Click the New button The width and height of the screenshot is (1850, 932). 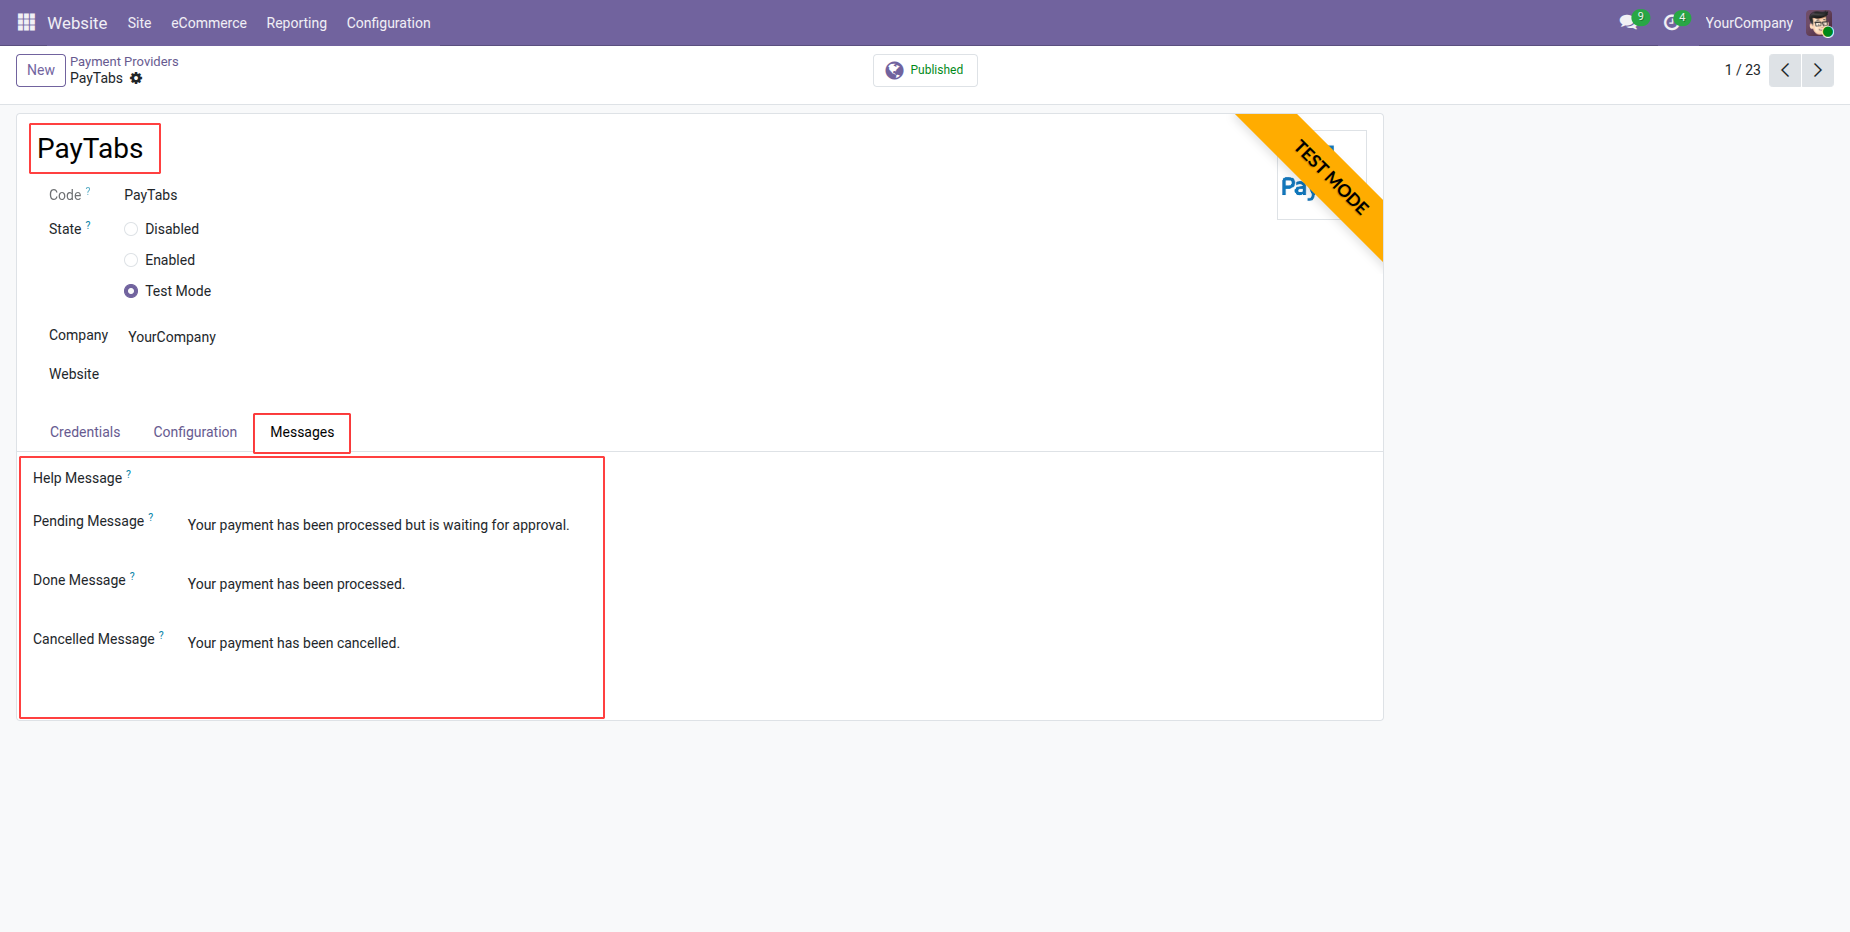coord(41,70)
